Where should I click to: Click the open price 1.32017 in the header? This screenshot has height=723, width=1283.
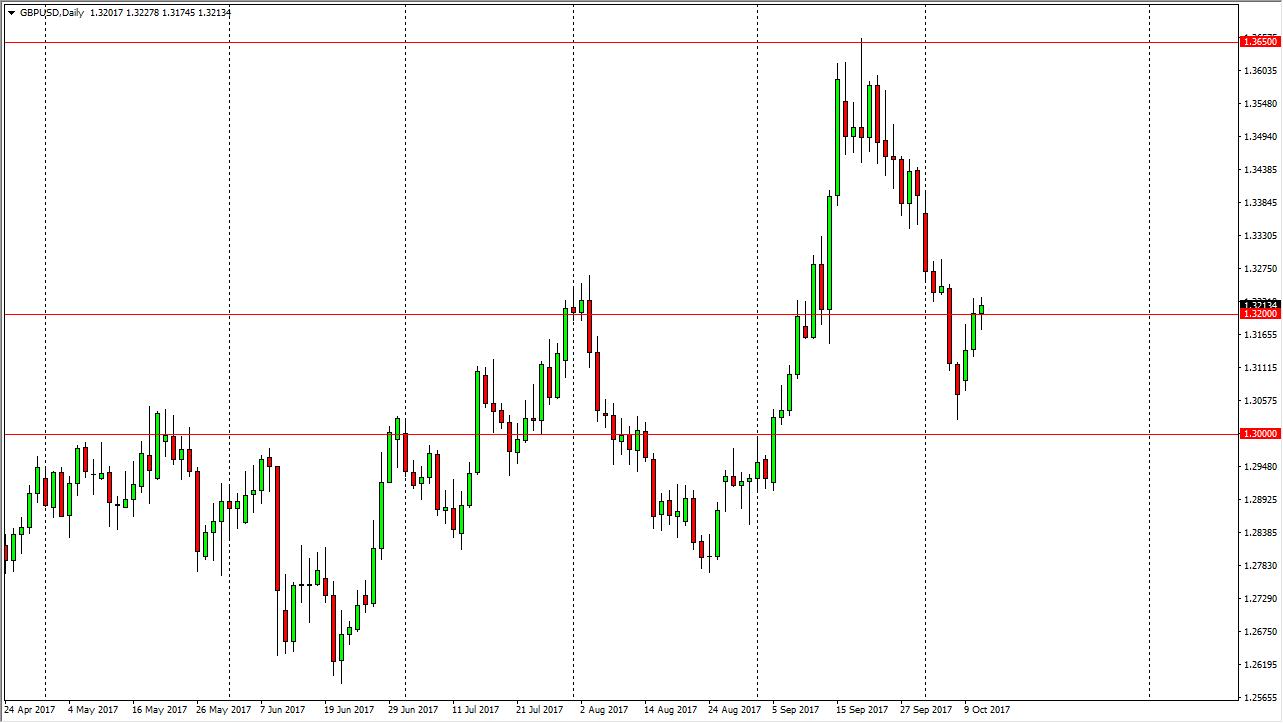click(x=106, y=12)
